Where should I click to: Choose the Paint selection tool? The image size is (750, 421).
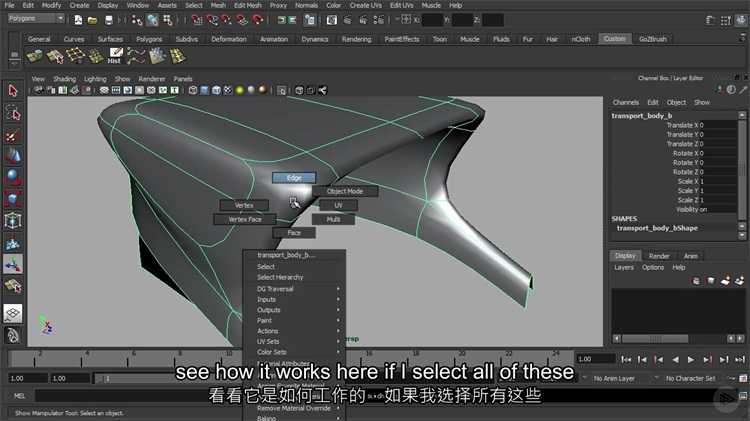13,135
